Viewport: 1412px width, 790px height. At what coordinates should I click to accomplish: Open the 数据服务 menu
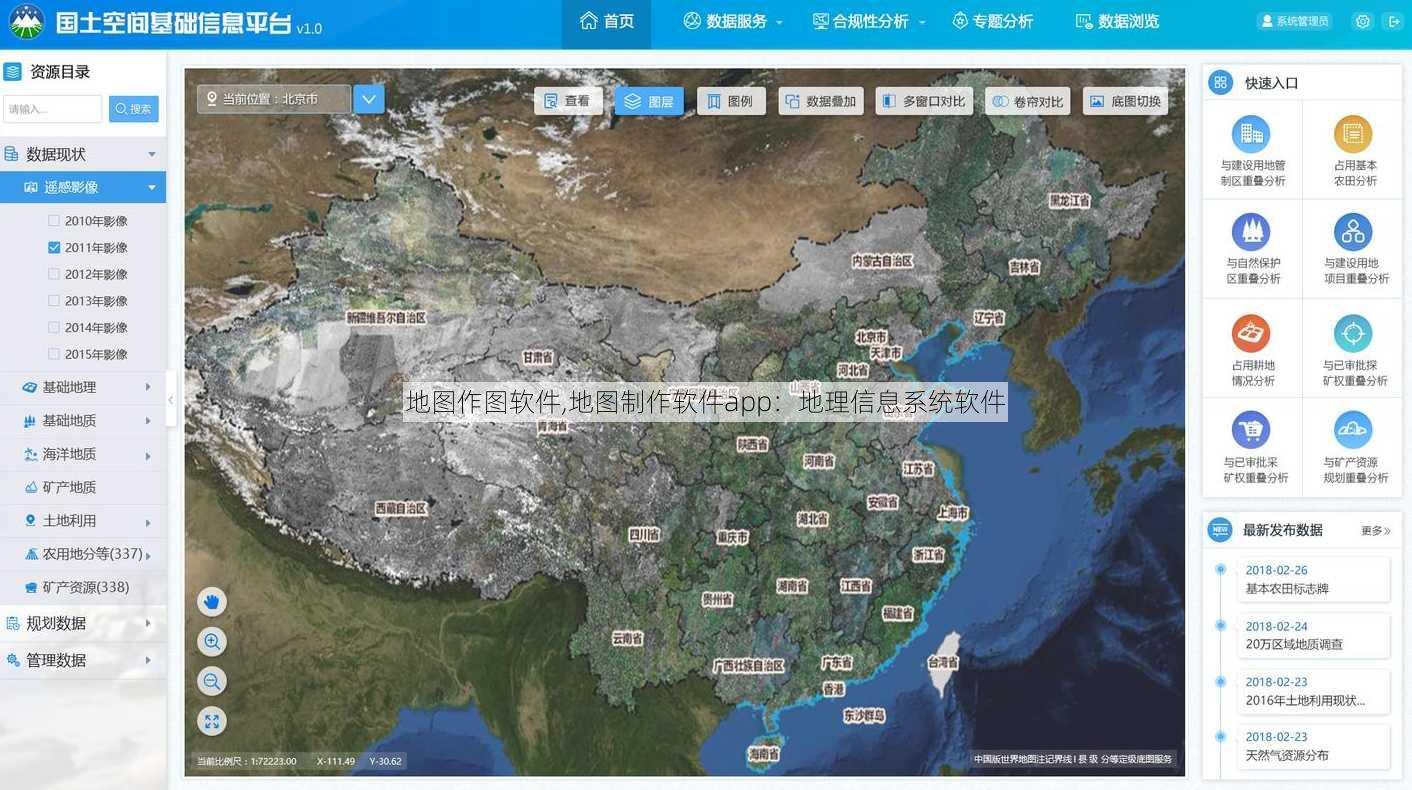(733, 21)
